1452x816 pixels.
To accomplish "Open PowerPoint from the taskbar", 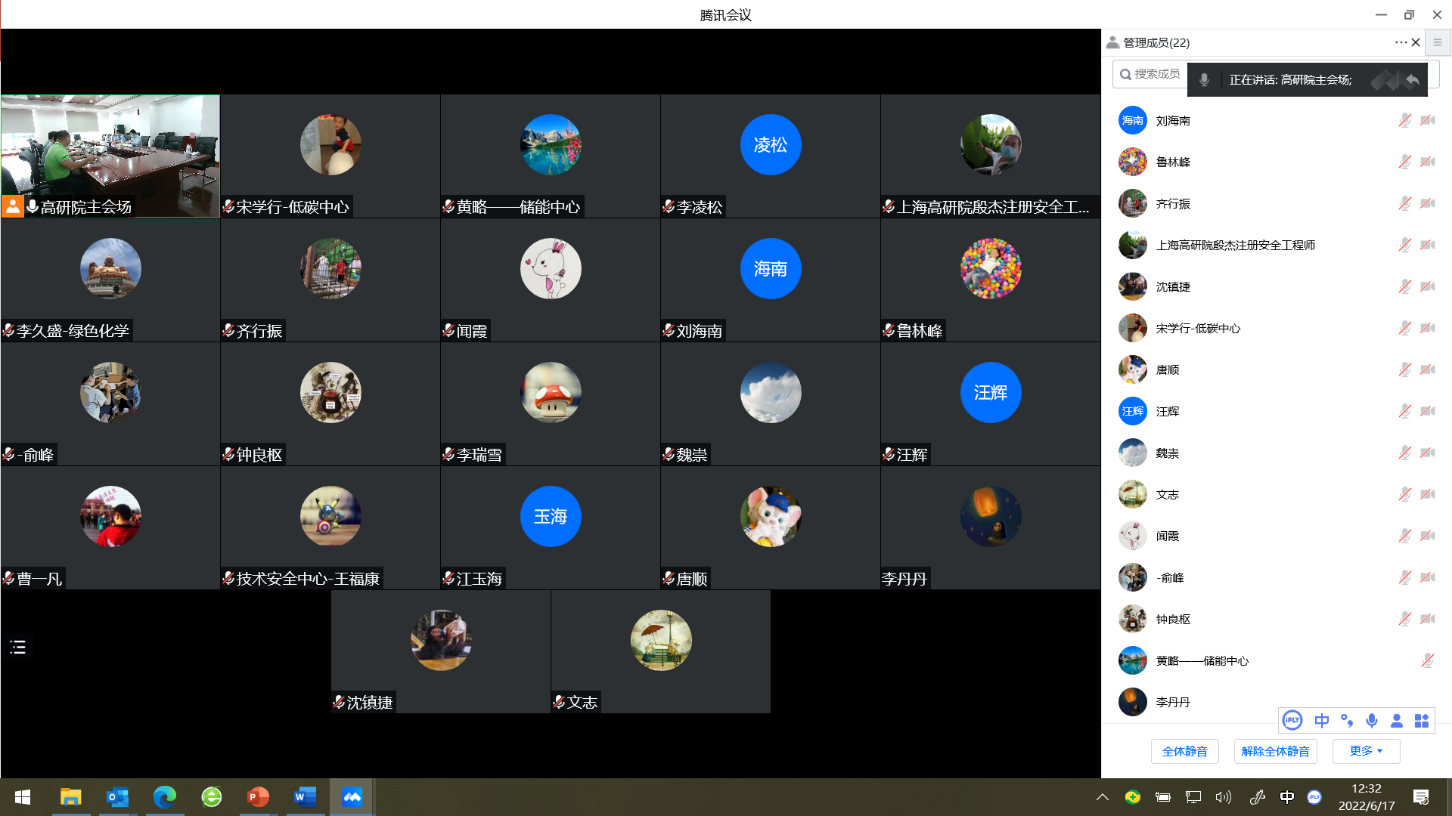I will pyautogui.click(x=258, y=797).
